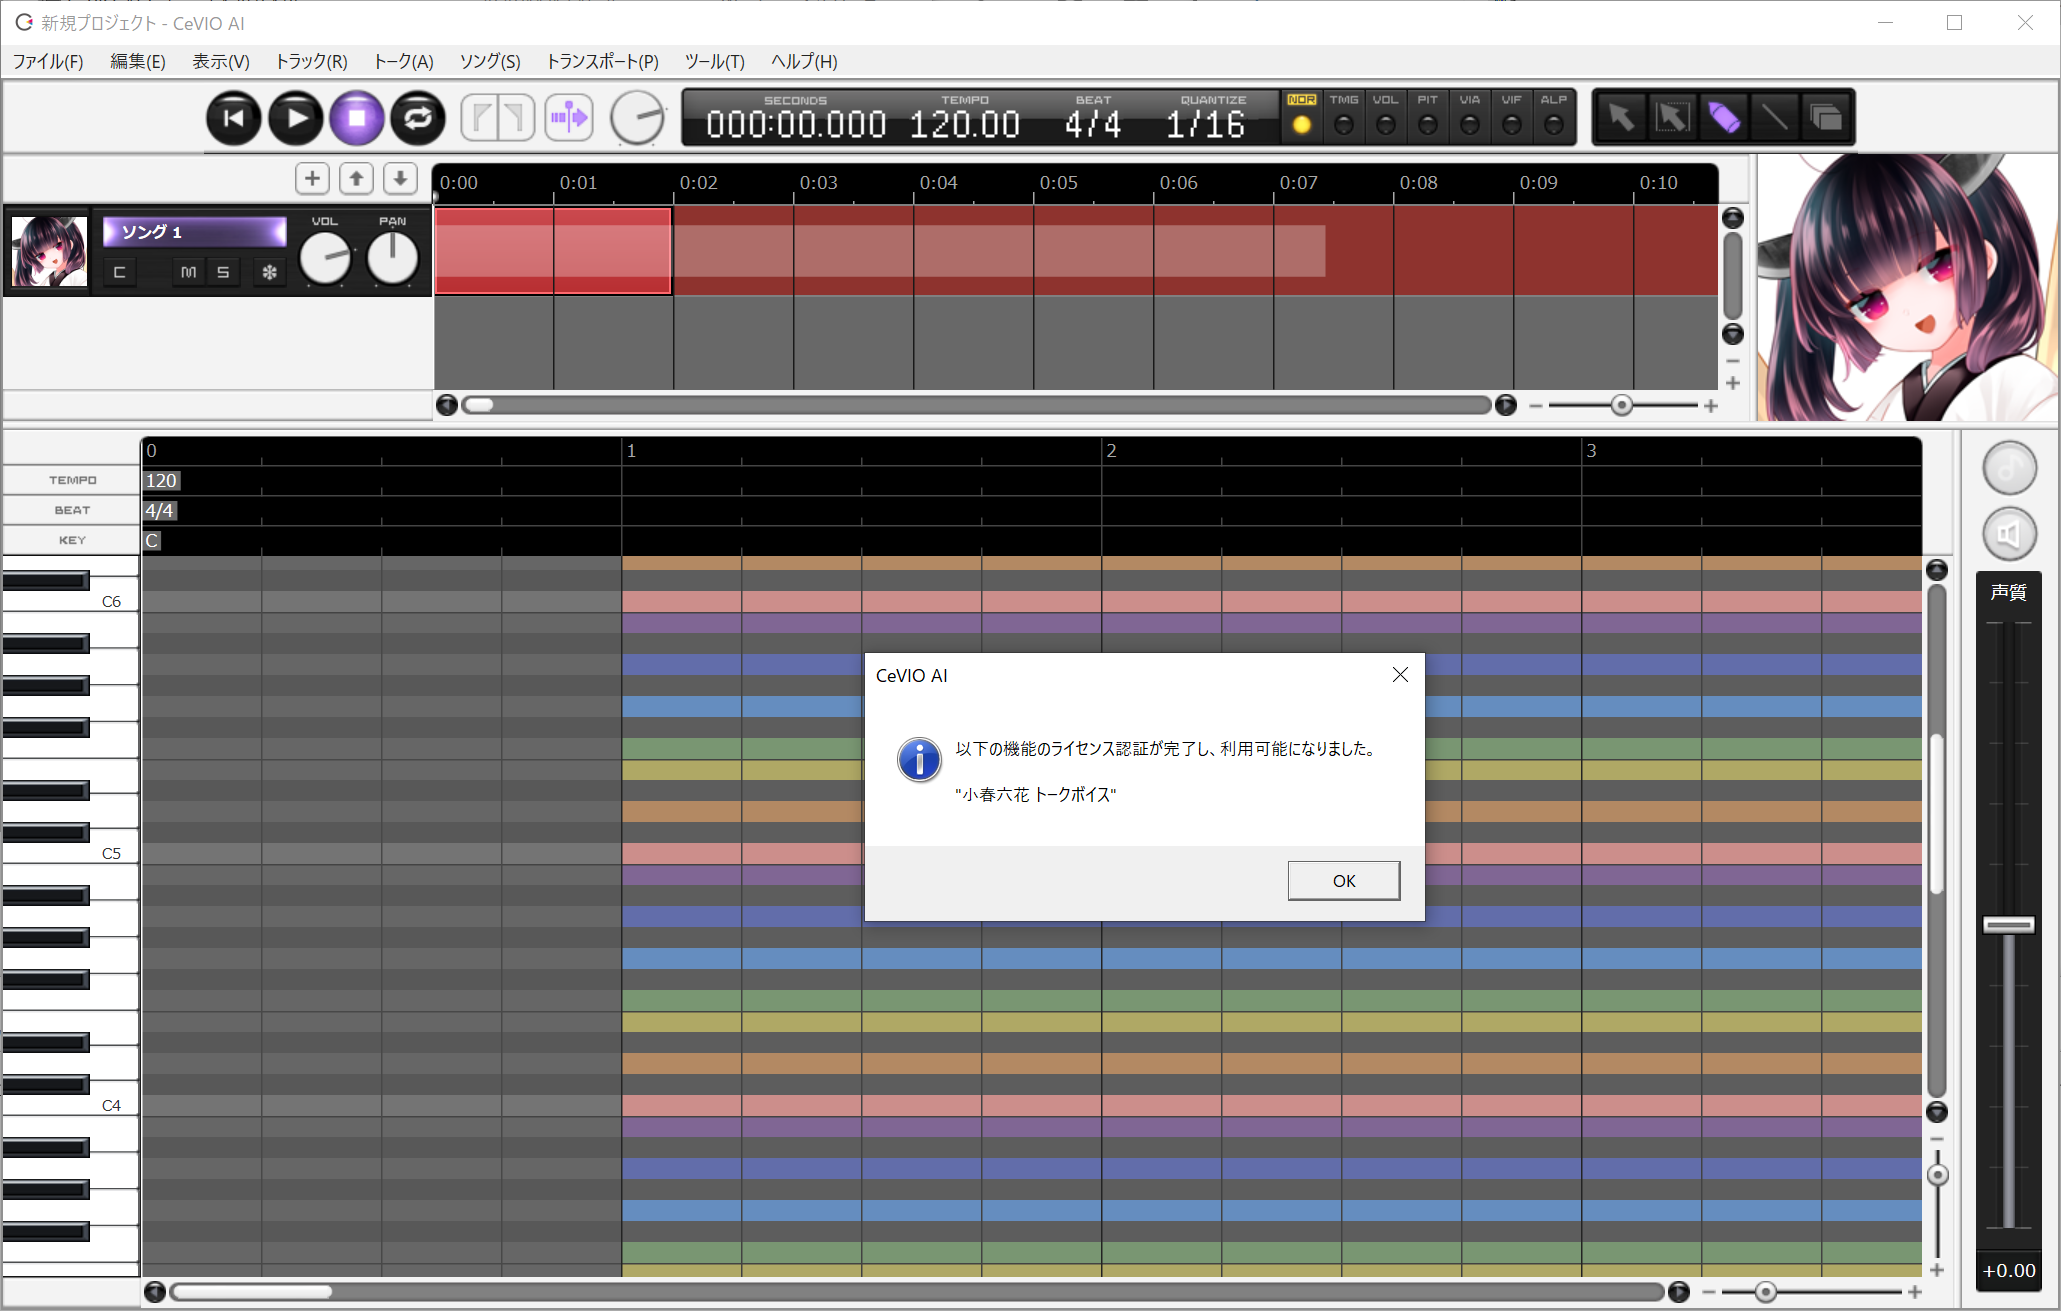This screenshot has width=2061, height=1311.
Task: Open the Song menu ソング(S)
Action: coord(490,61)
